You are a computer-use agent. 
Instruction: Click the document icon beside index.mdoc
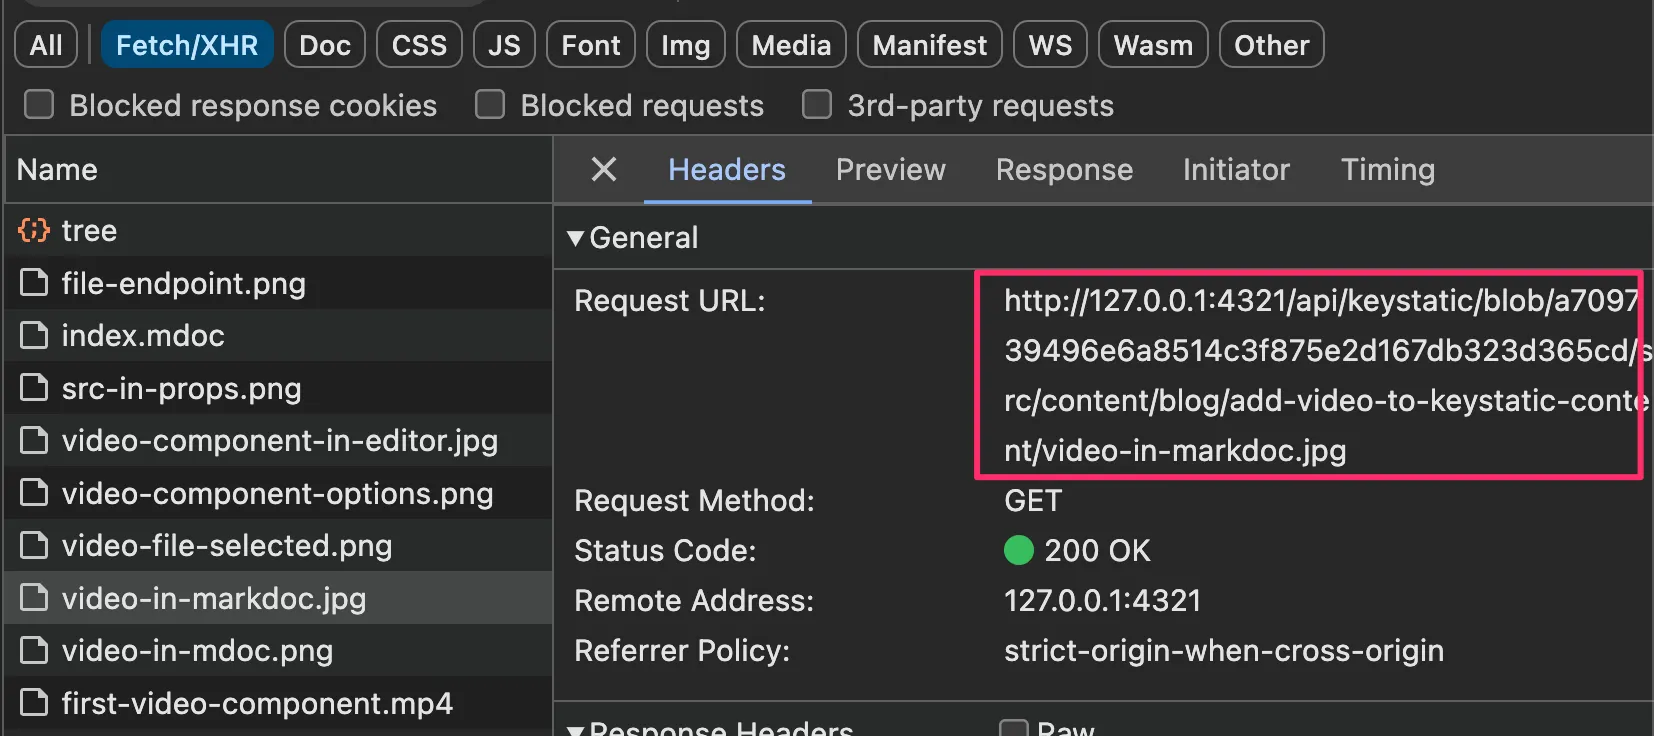[34, 336]
